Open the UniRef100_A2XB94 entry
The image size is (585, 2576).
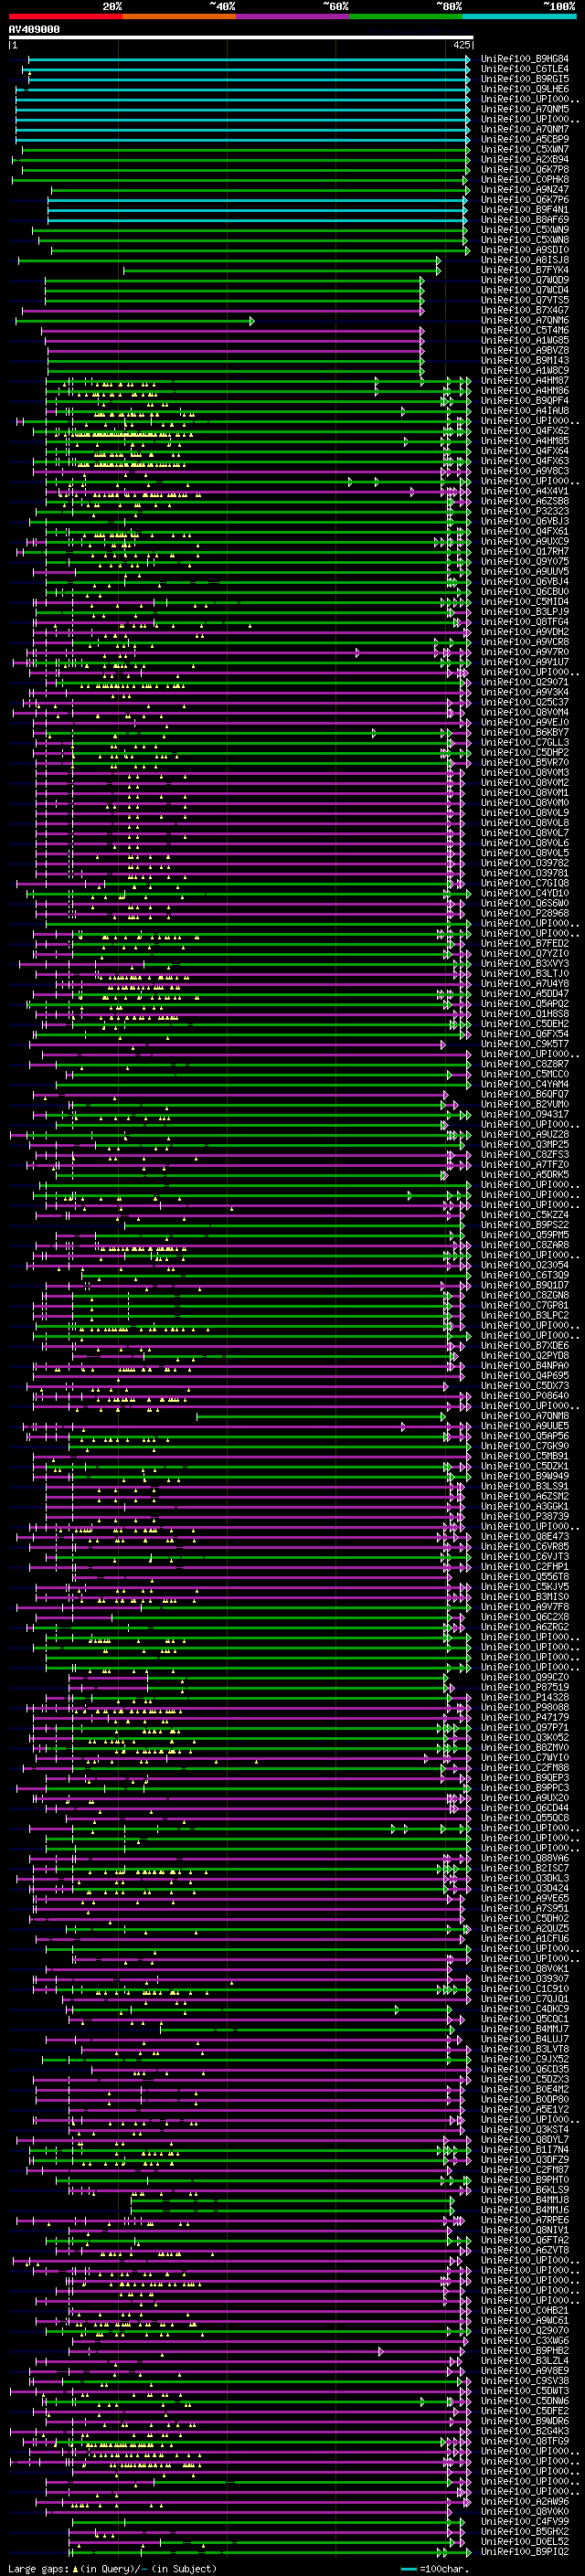(524, 159)
